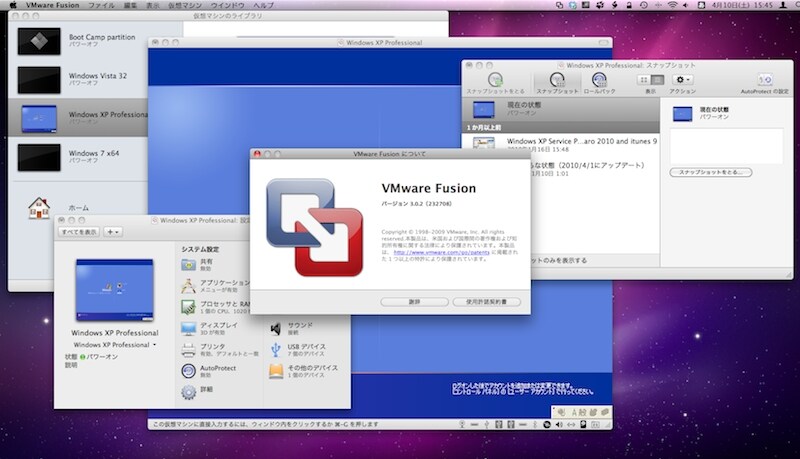Click the Acknowledgments (謝辞) button in About dialog
The height and width of the screenshot is (459, 800).
[414, 302]
